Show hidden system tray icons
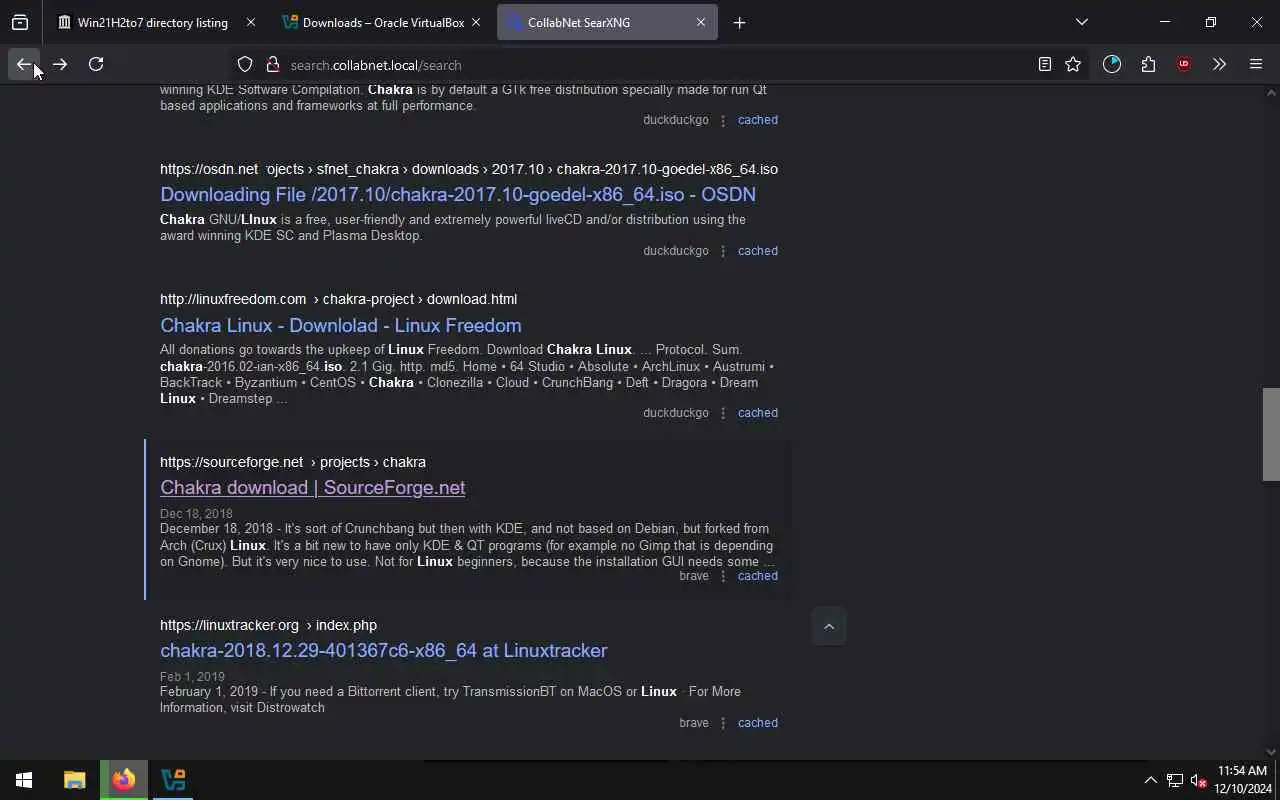 [1150, 780]
